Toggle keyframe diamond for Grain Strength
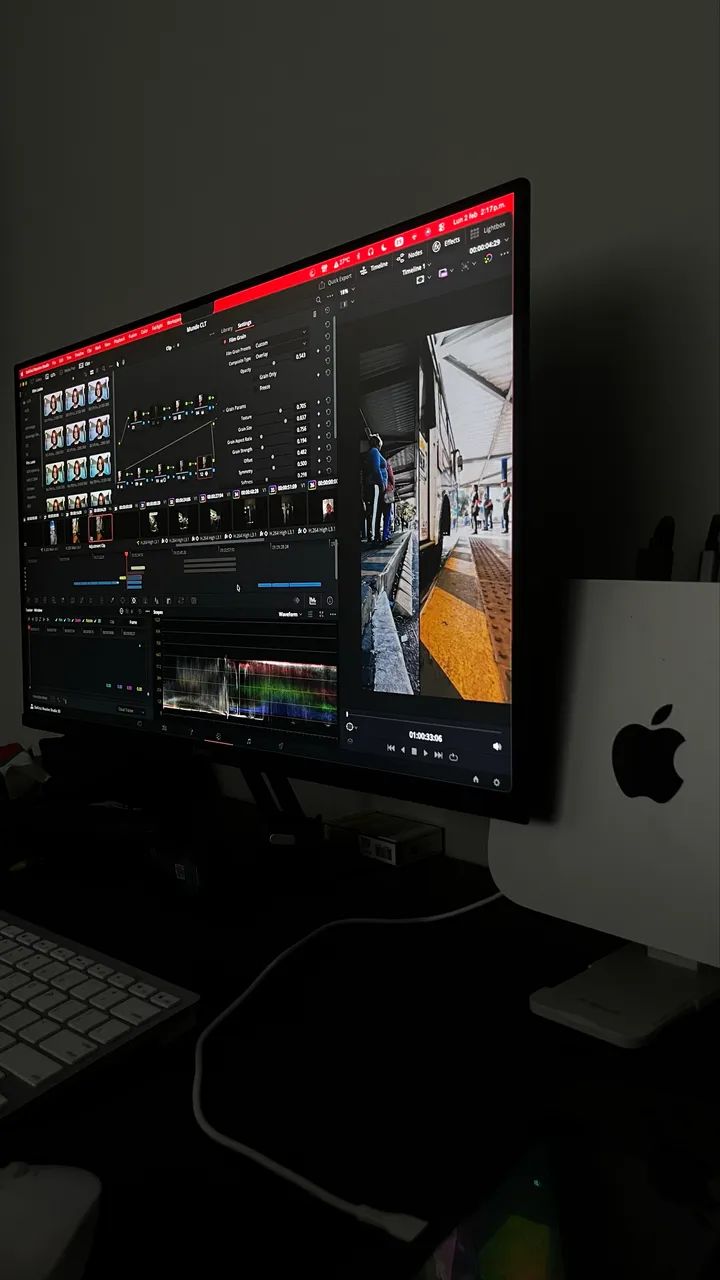Viewport: 720px width, 1280px height. coord(318,438)
